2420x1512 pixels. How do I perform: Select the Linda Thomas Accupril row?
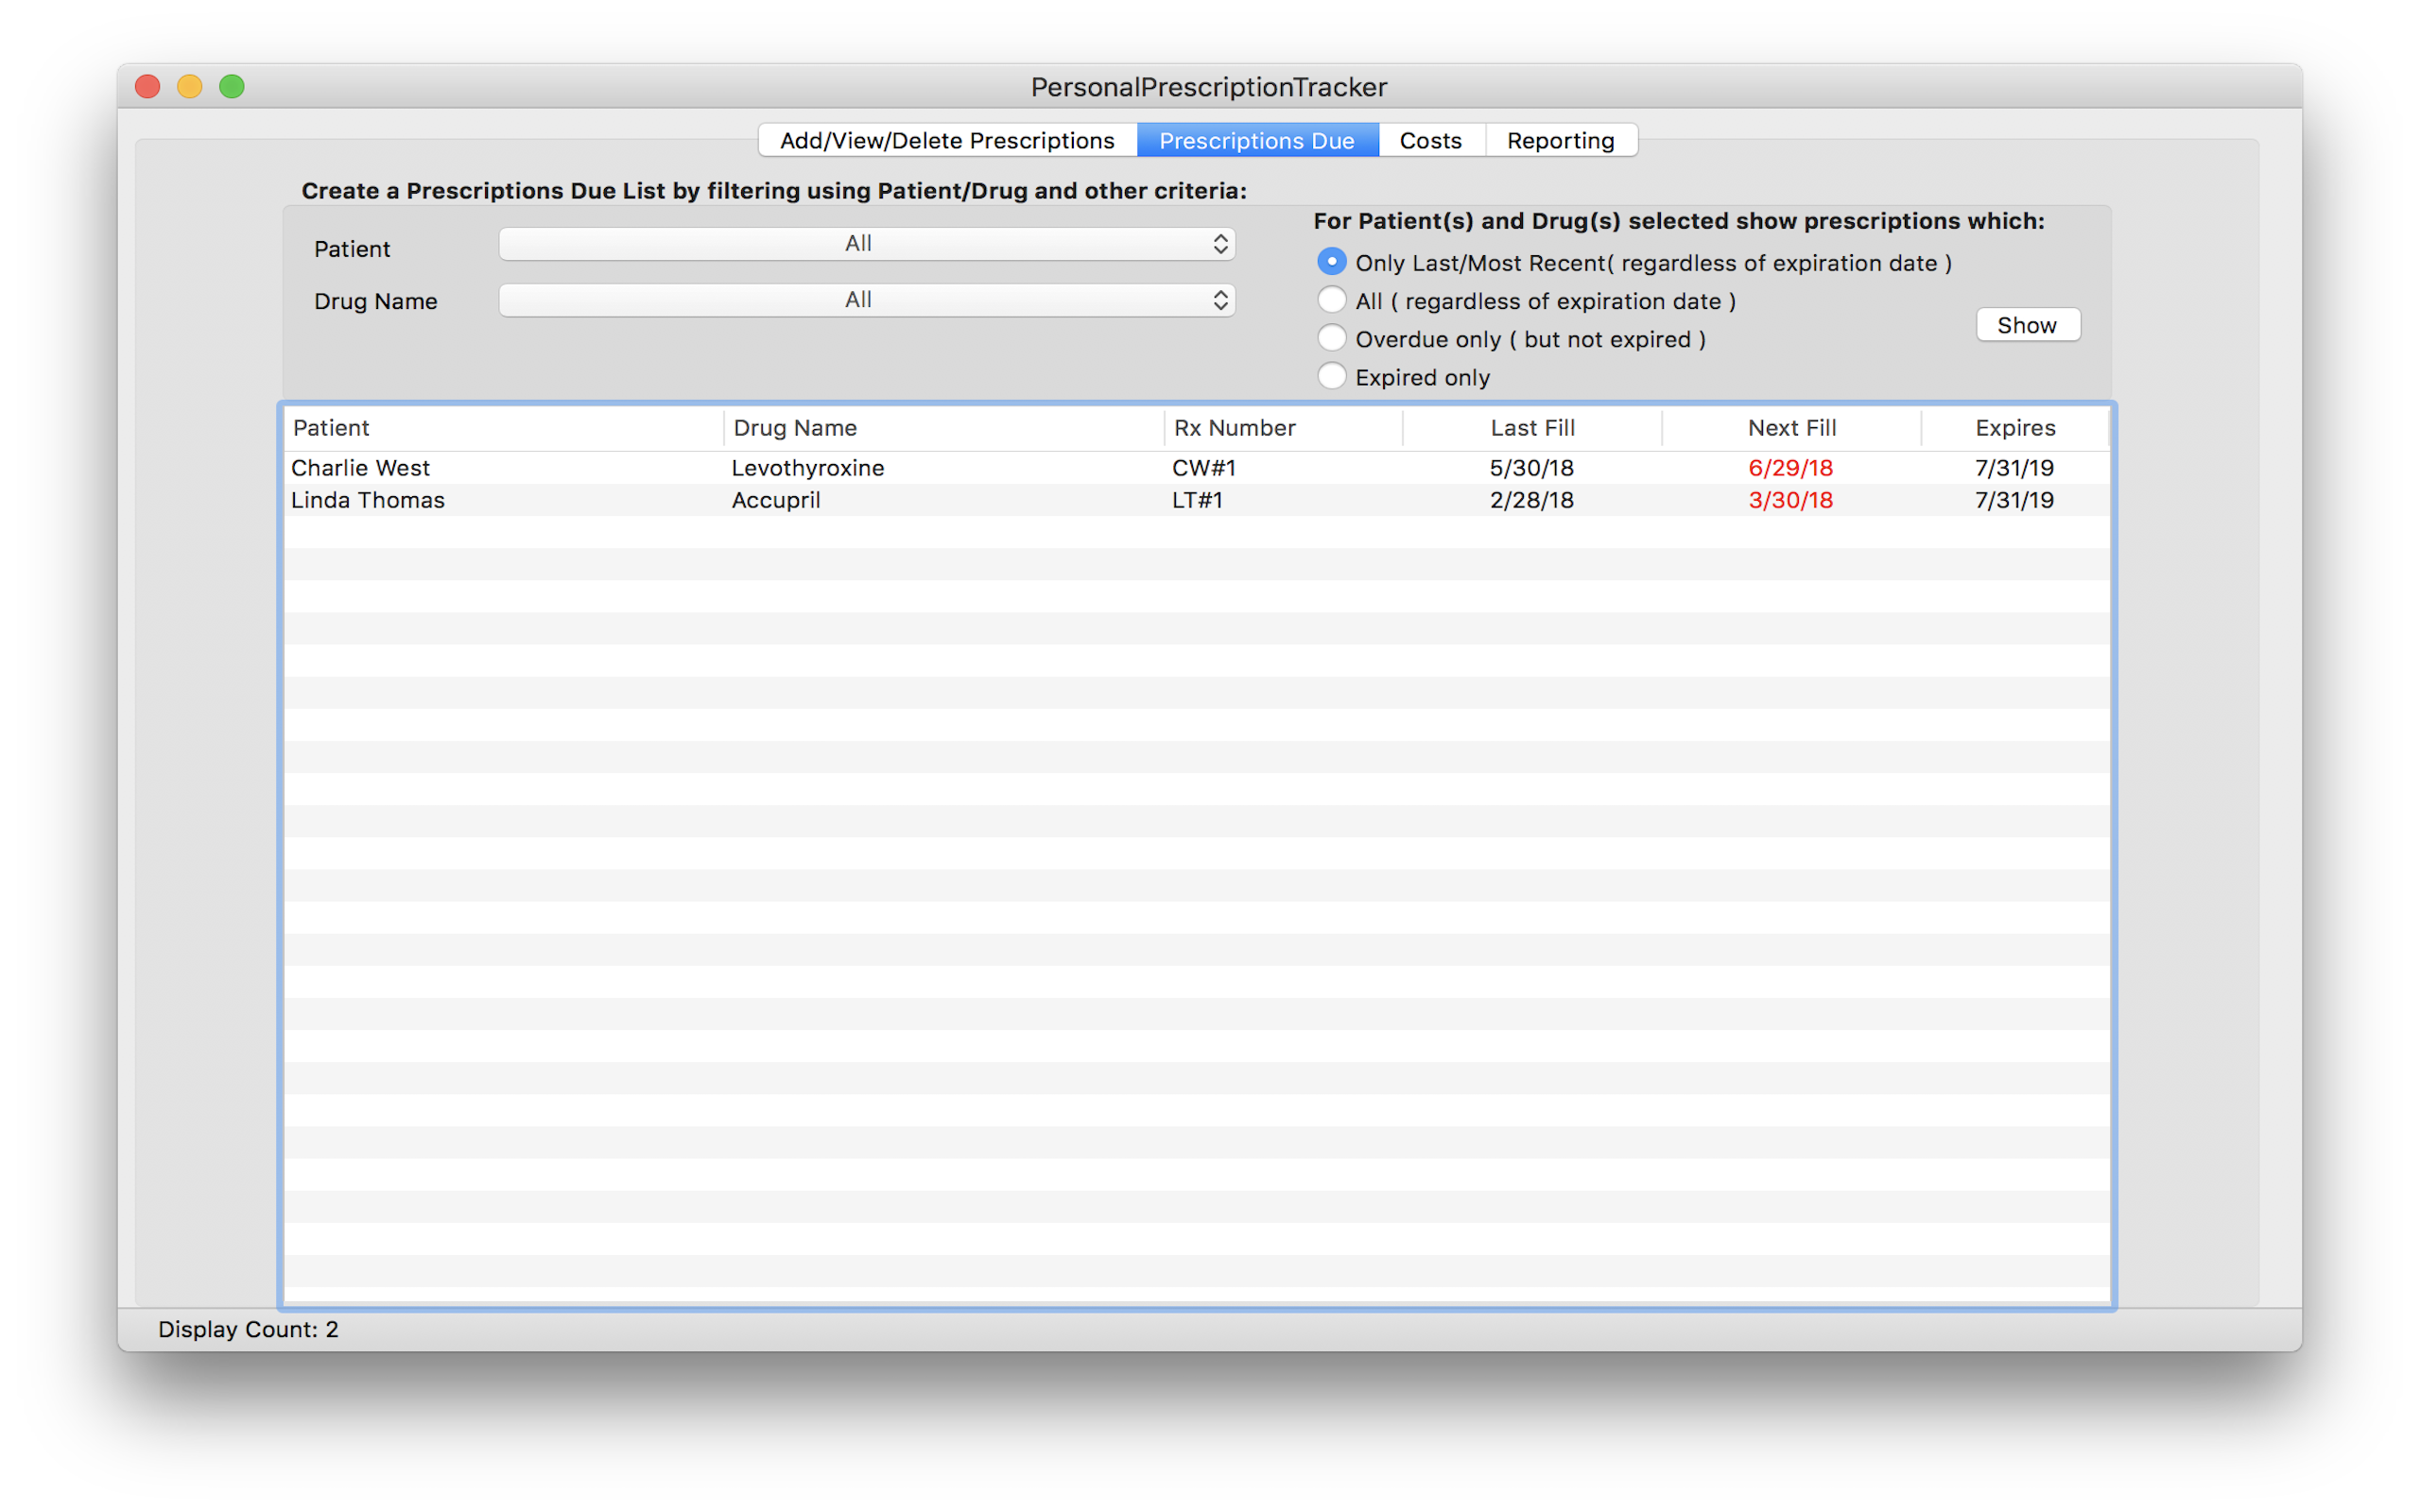775,500
